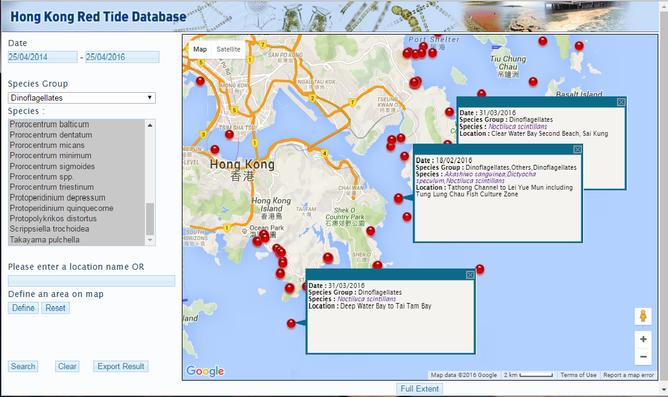The width and height of the screenshot is (668, 397).
Task: Click red marker pointing to Tathong Channel popup
Action: [398, 198]
